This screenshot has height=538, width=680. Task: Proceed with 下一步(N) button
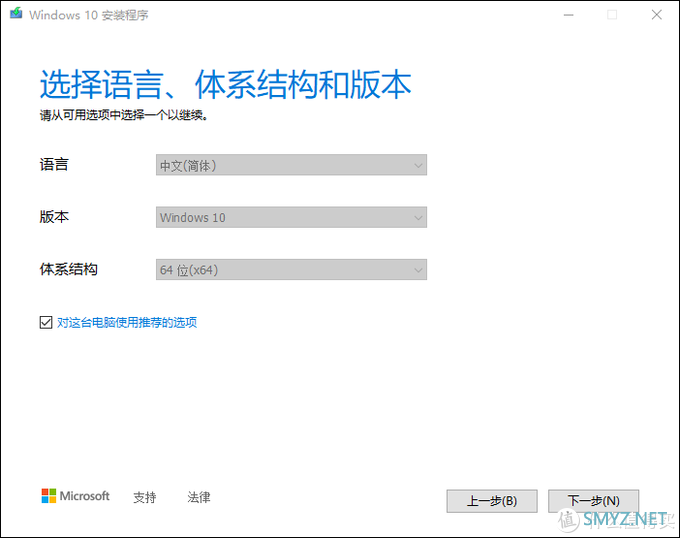593,501
